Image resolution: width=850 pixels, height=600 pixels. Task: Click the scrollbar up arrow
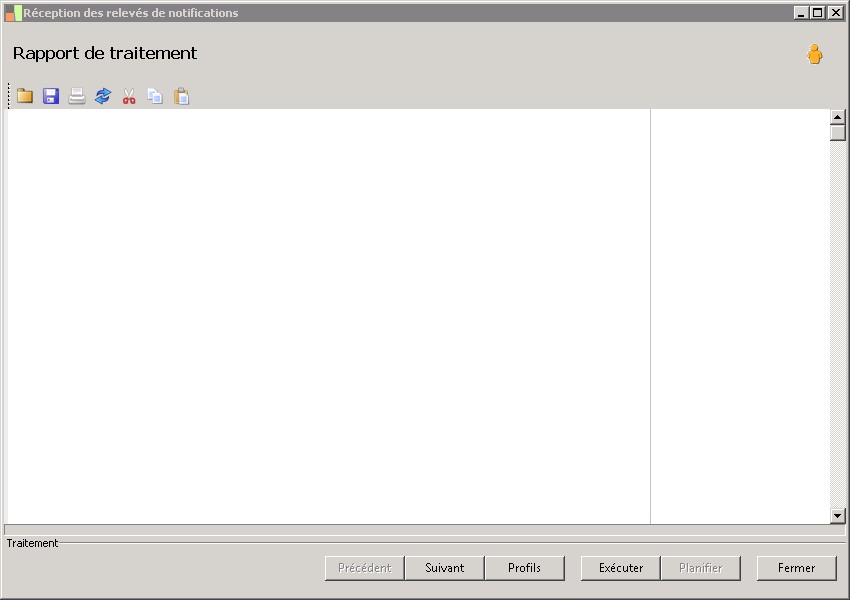pyautogui.click(x=838, y=117)
